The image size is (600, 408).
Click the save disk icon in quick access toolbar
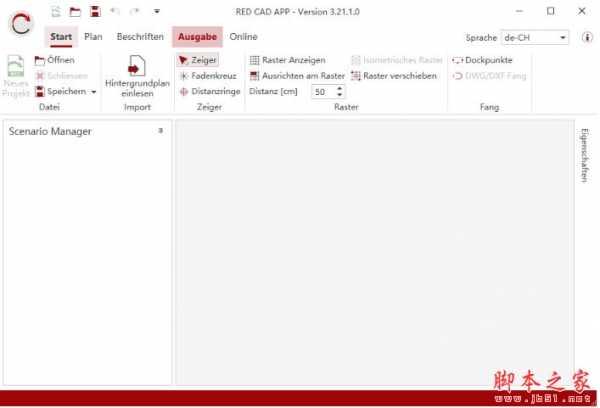point(95,11)
